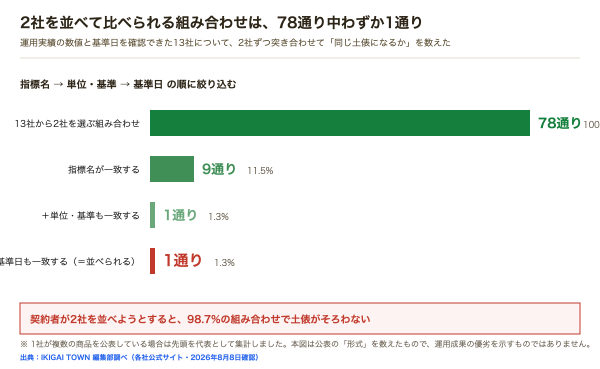600x369 pixels.
Task: Click the thin light green bar
Action: click(x=152, y=215)
